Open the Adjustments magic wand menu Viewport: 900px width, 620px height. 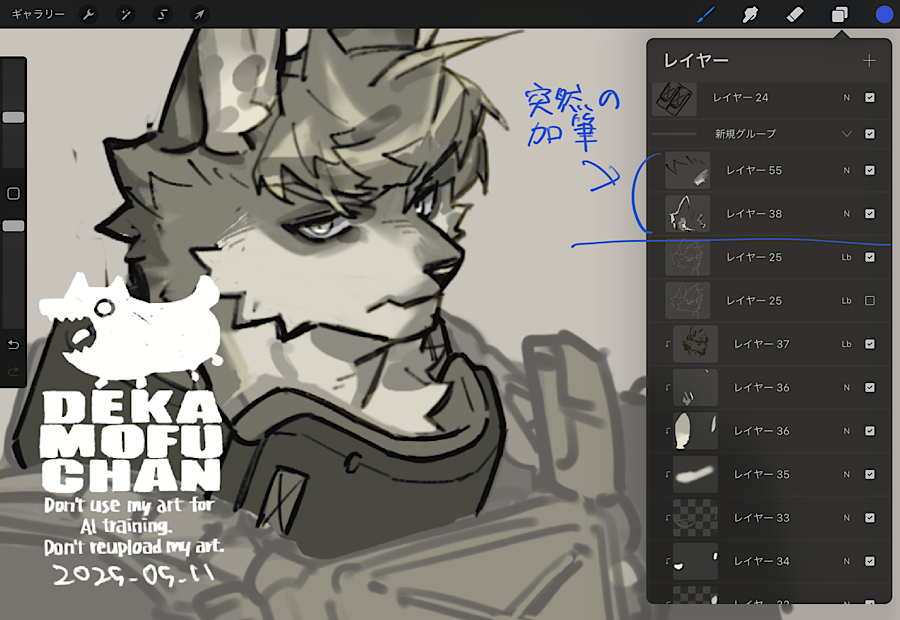pyautogui.click(x=125, y=14)
